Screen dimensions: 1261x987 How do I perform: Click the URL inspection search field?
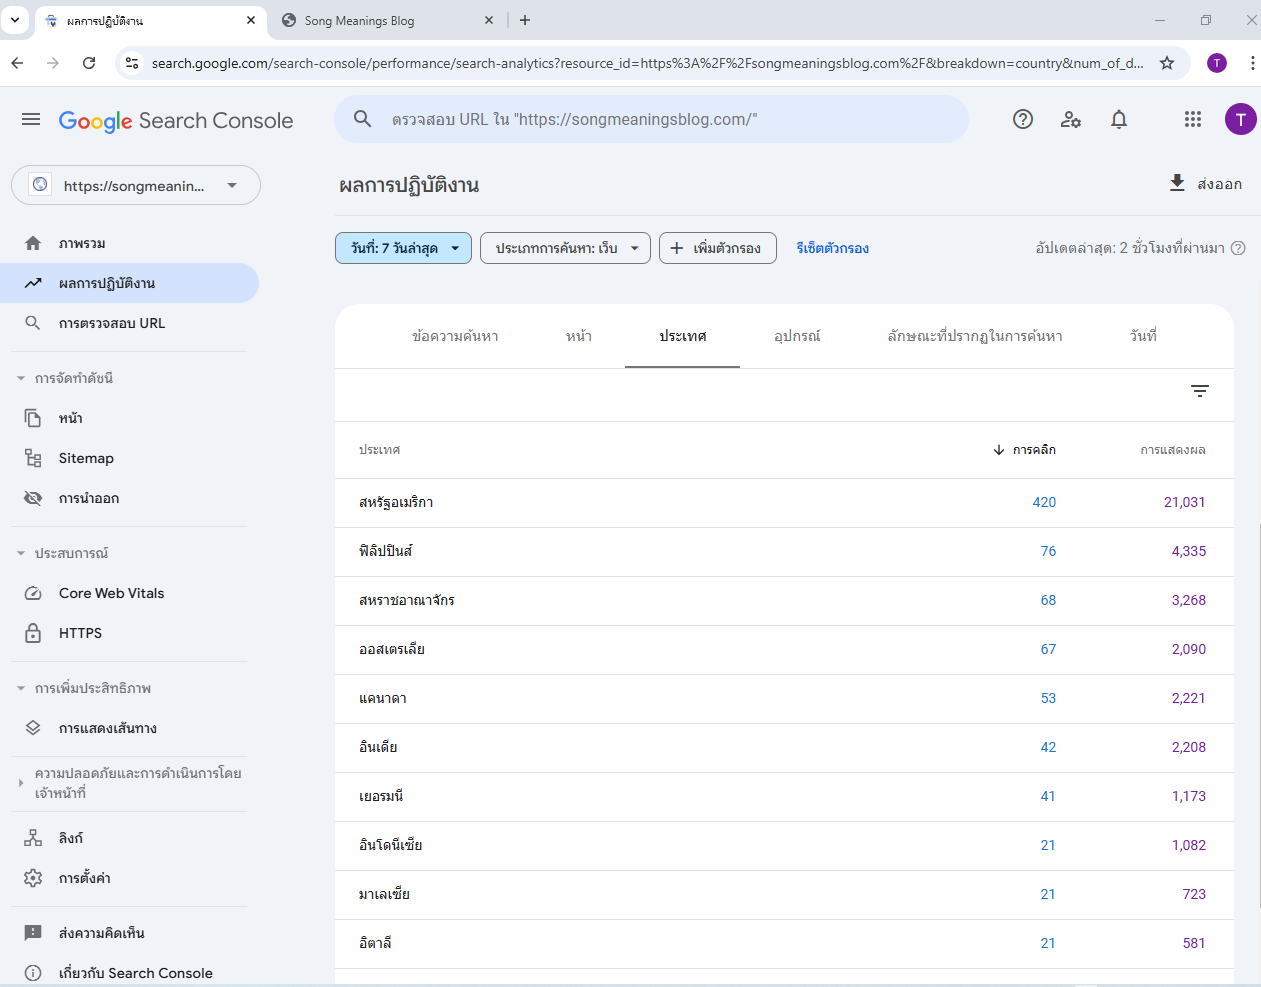652,119
